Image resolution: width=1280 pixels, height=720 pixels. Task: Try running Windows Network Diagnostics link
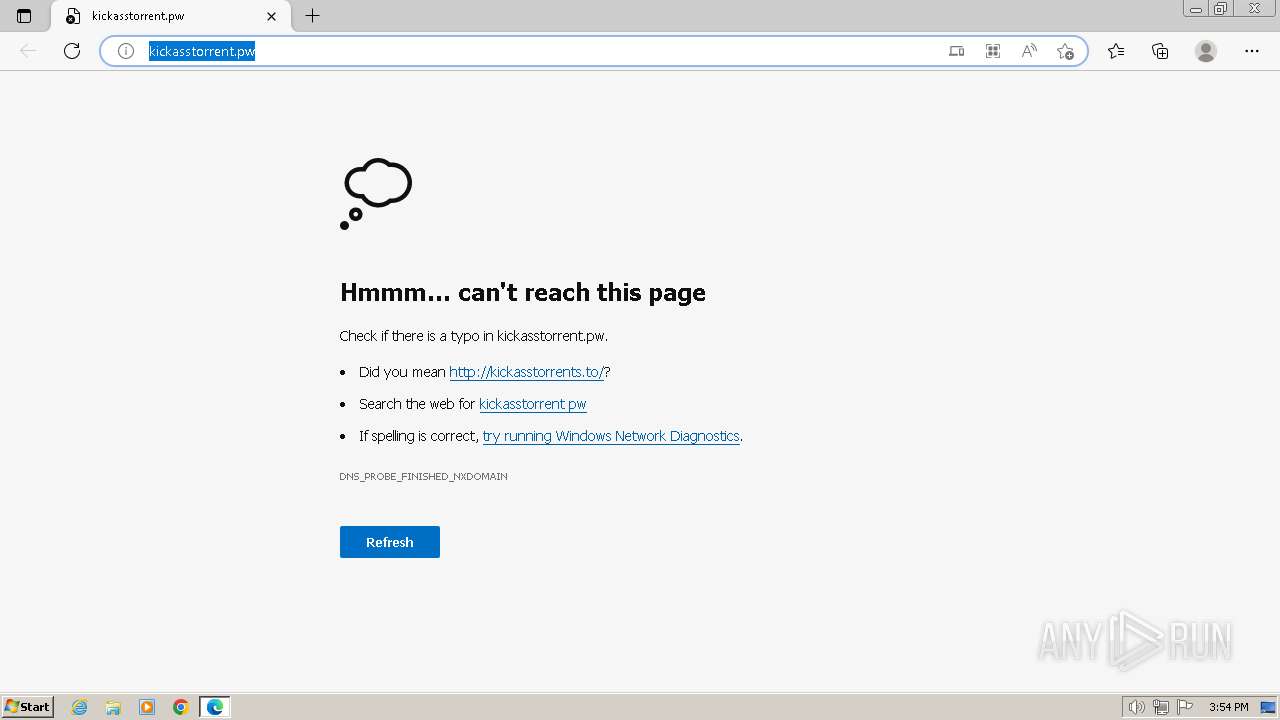click(x=611, y=436)
